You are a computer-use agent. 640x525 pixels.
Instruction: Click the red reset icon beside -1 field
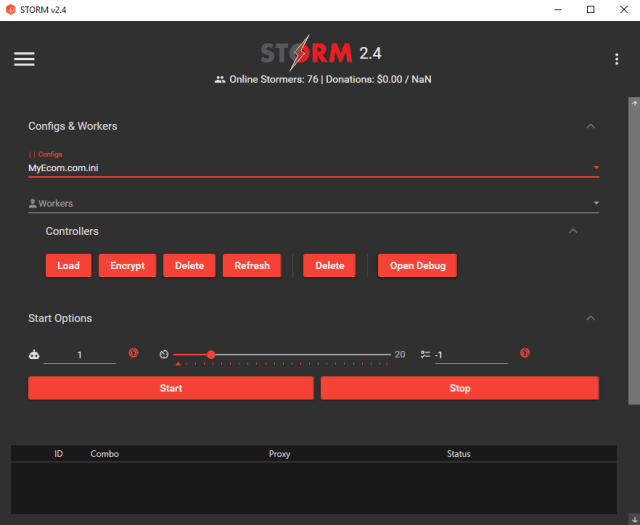525,353
